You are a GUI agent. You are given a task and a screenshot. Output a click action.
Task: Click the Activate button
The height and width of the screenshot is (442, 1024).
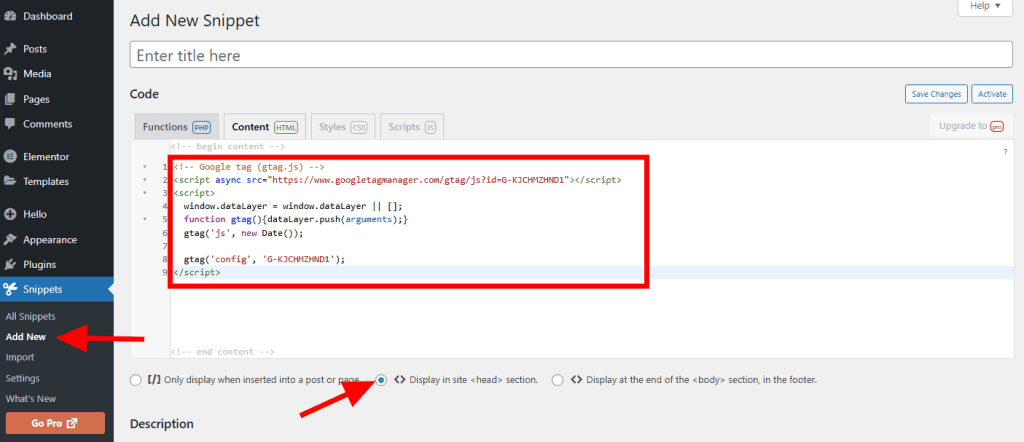(992, 94)
